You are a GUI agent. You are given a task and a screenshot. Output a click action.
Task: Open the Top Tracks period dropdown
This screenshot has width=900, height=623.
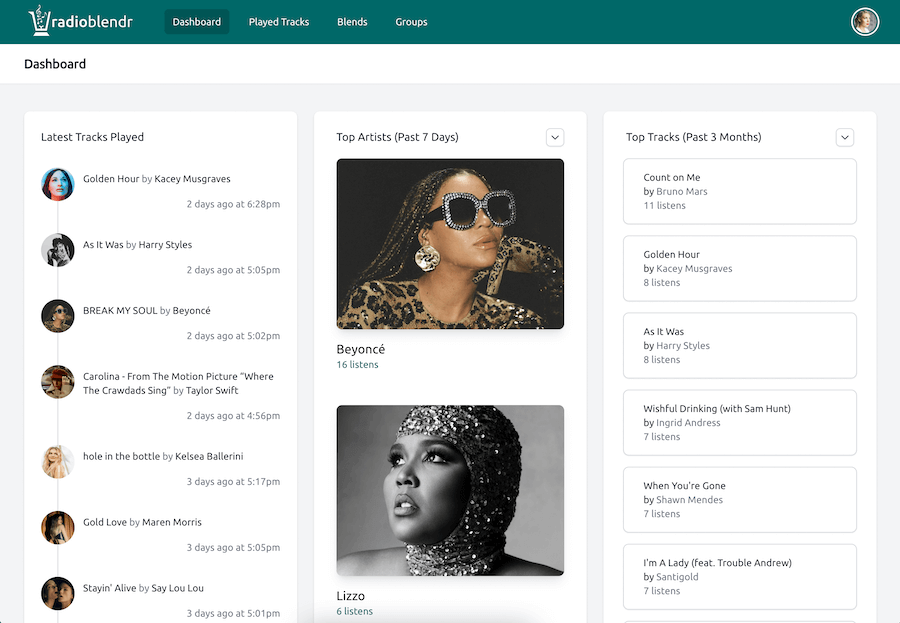coord(845,137)
